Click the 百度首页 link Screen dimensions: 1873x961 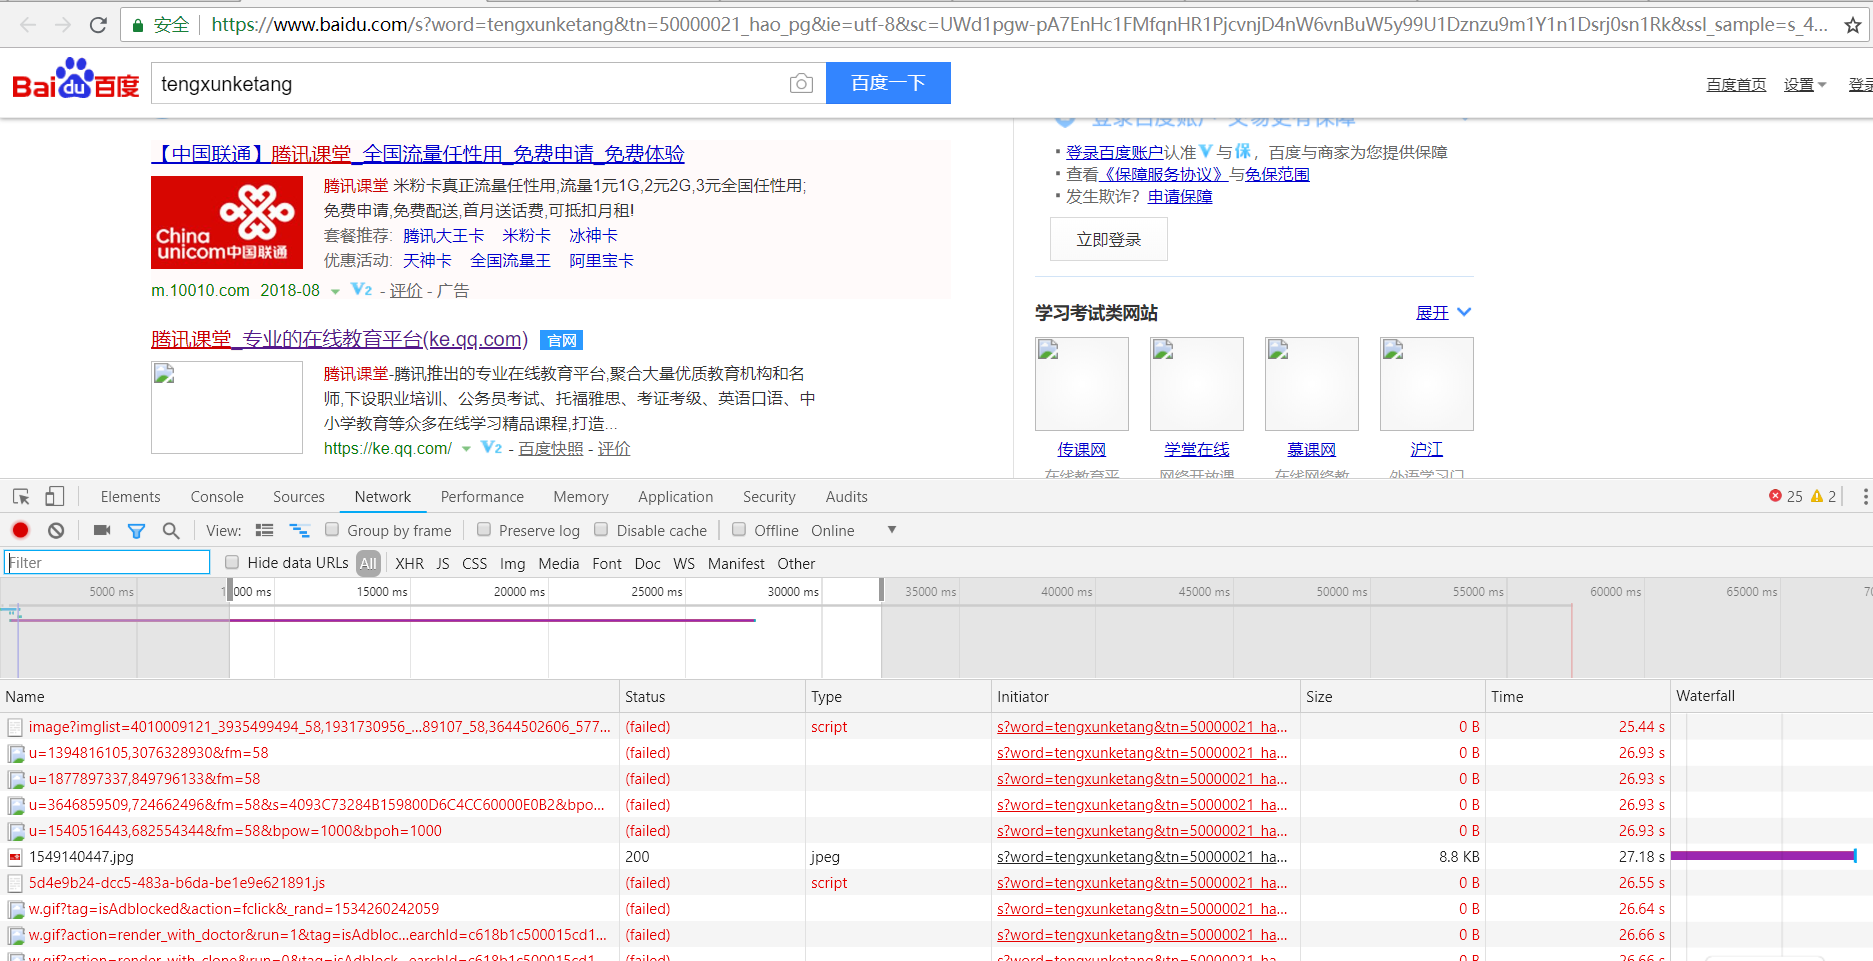click(x=1736, y=85)
